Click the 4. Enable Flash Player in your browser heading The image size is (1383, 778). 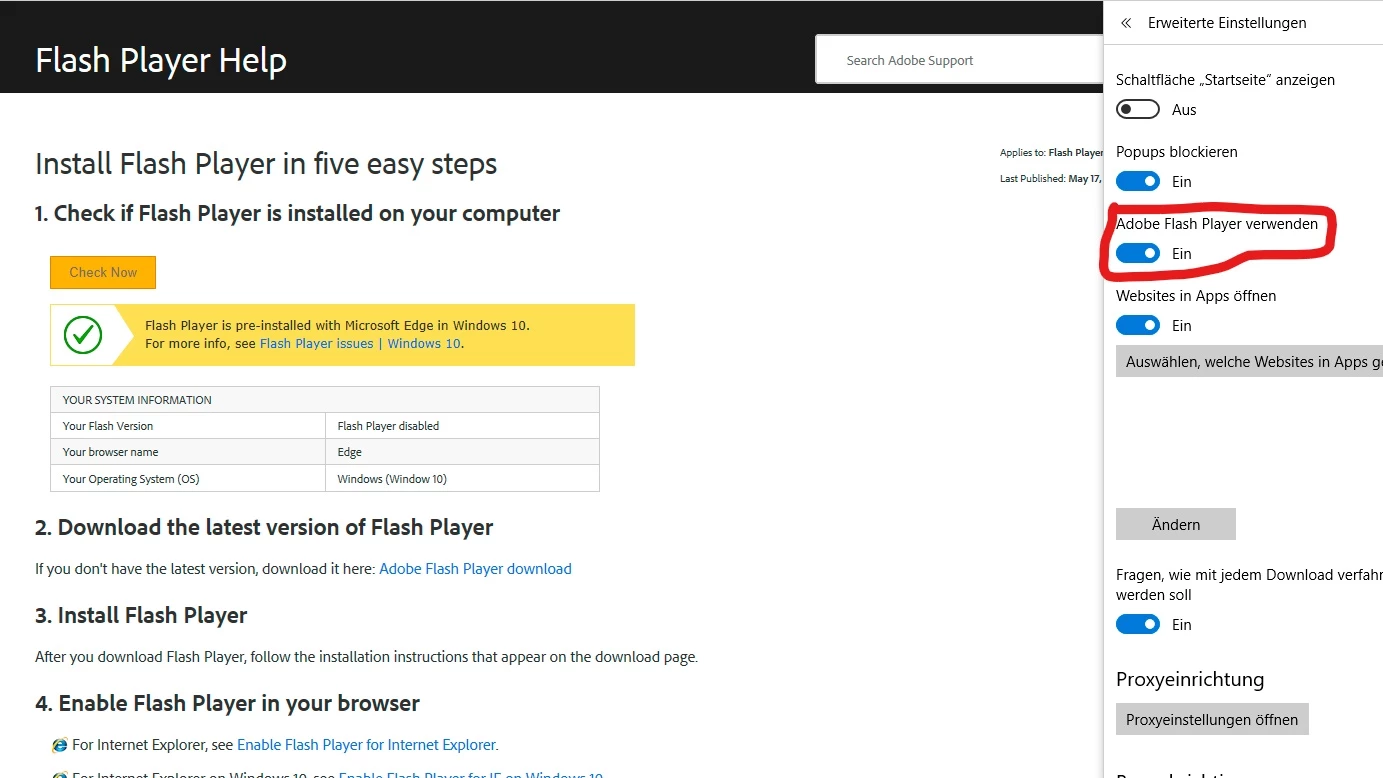227,703
